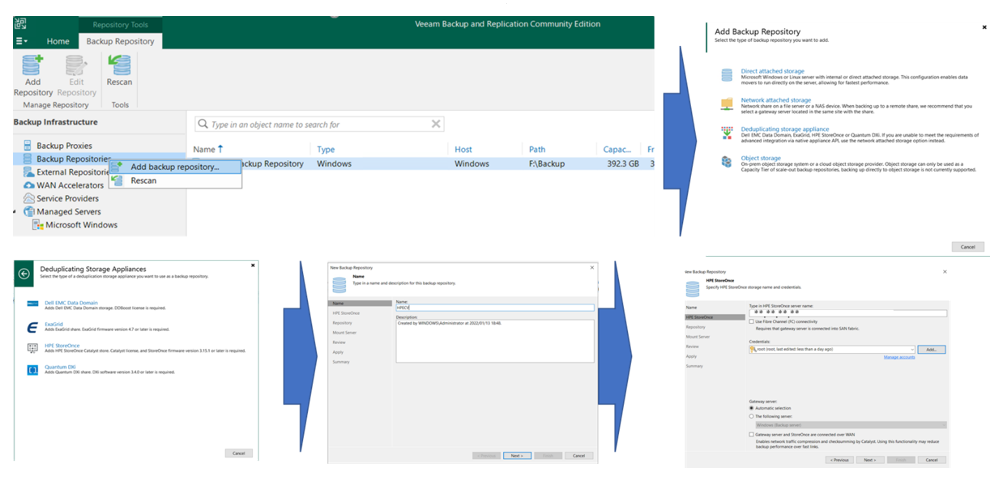The height and width of the screenshot is (486, 1000).
Task: Click the Direct attached storage icon
Action: coord(726,75)
